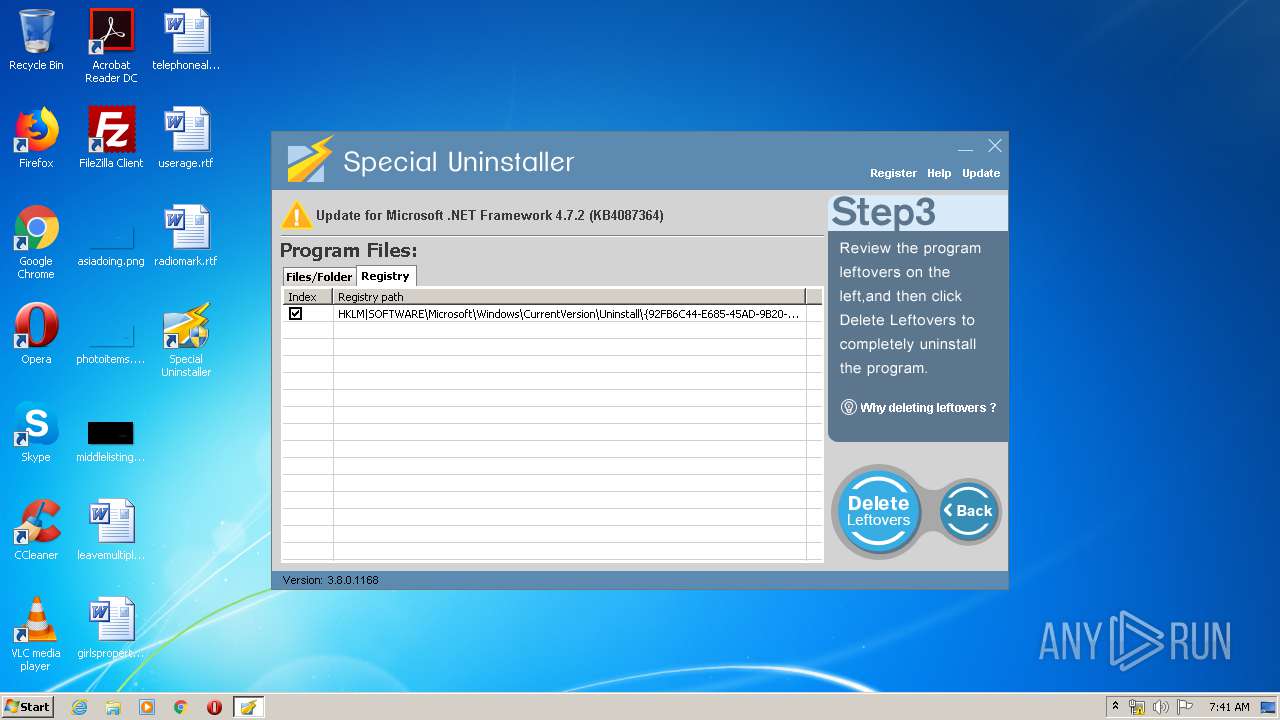Open FileZilla Client desktop shortcut
Viewport: 1280px width, 720px height.
tap(111, 138)
